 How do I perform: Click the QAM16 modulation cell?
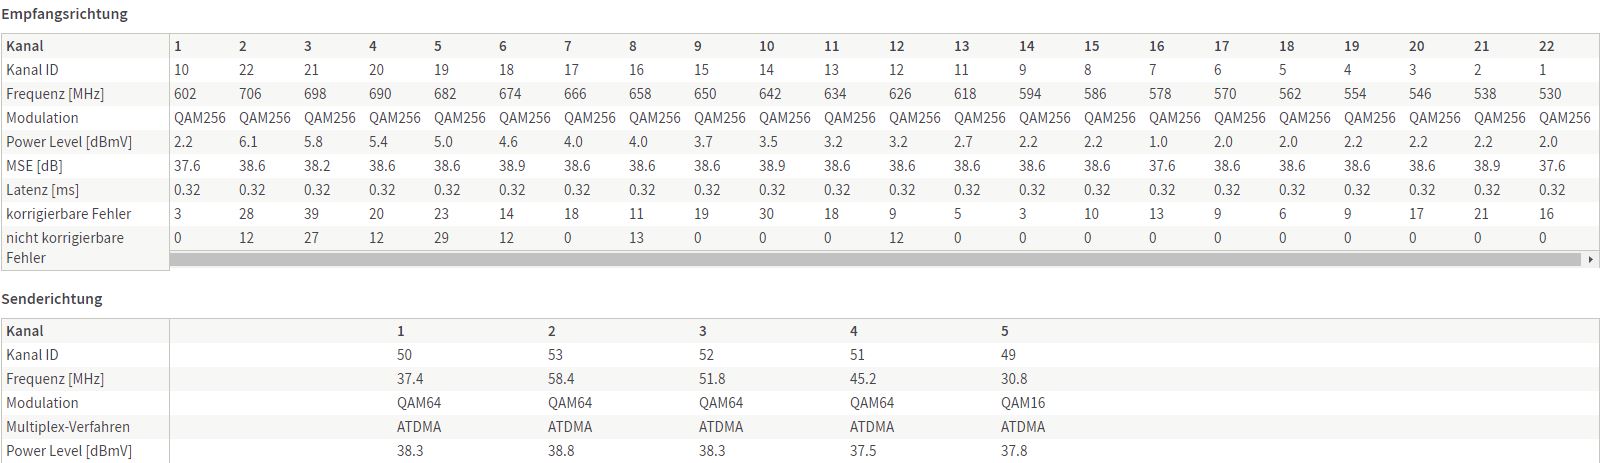[x=1023, y=403]
